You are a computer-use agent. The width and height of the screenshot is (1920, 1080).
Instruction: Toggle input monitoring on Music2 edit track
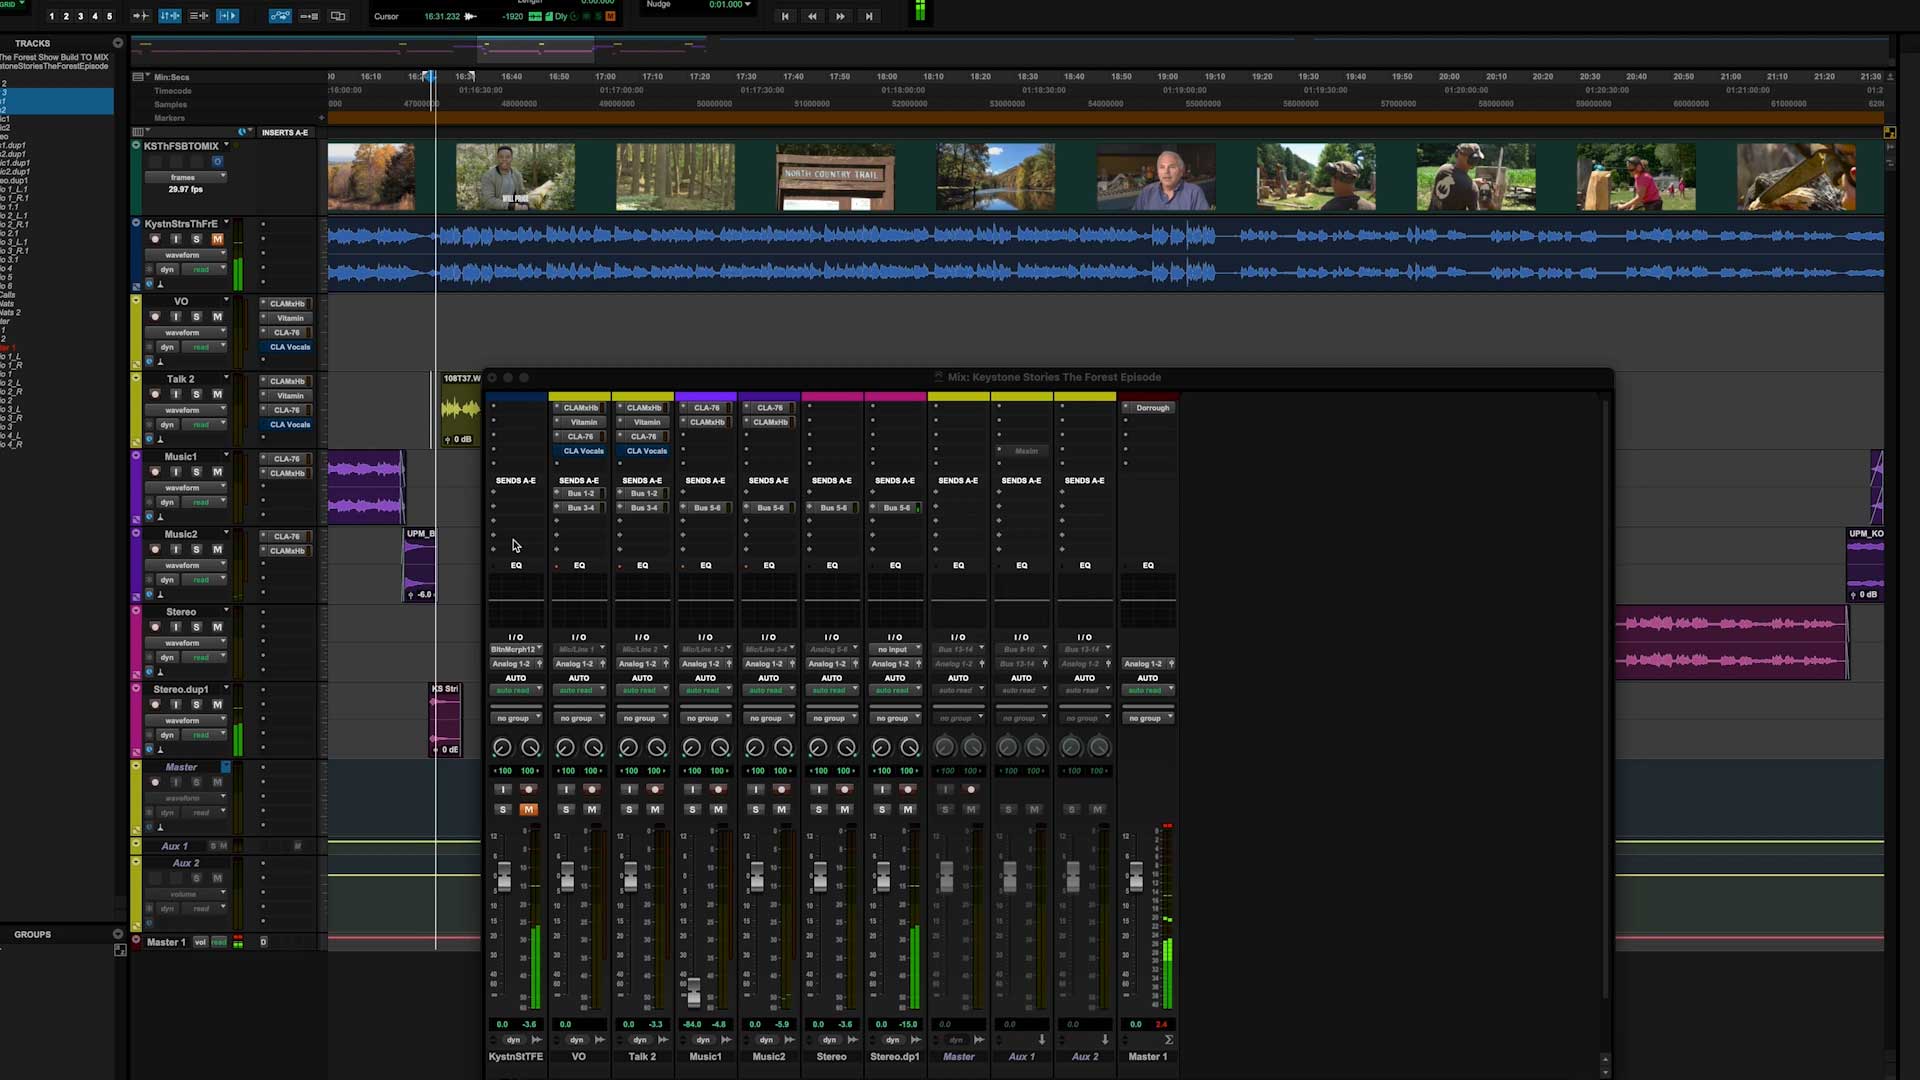175,549
